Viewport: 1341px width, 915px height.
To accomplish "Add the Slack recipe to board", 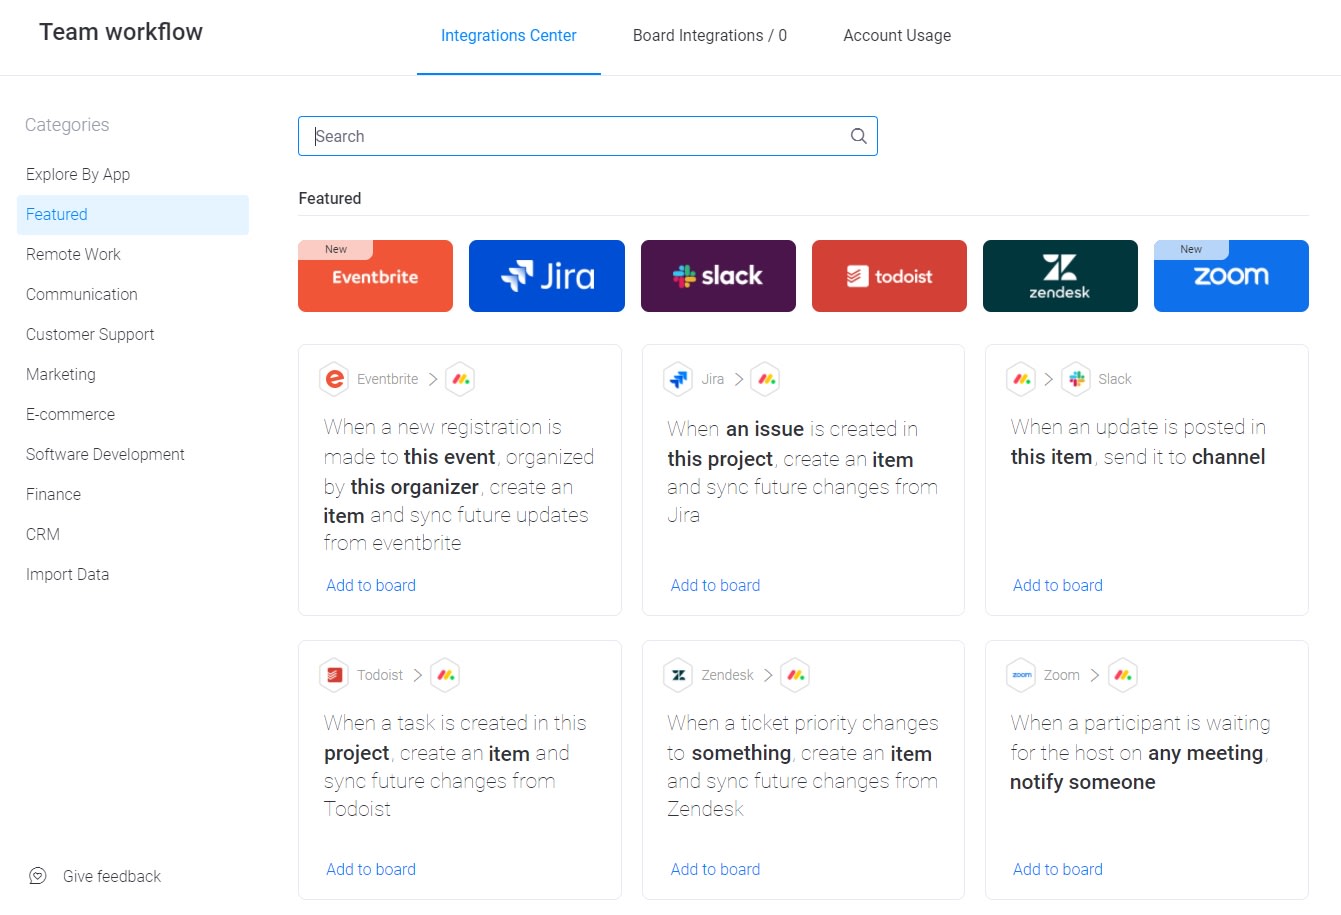I will (x=1058, y=585).
